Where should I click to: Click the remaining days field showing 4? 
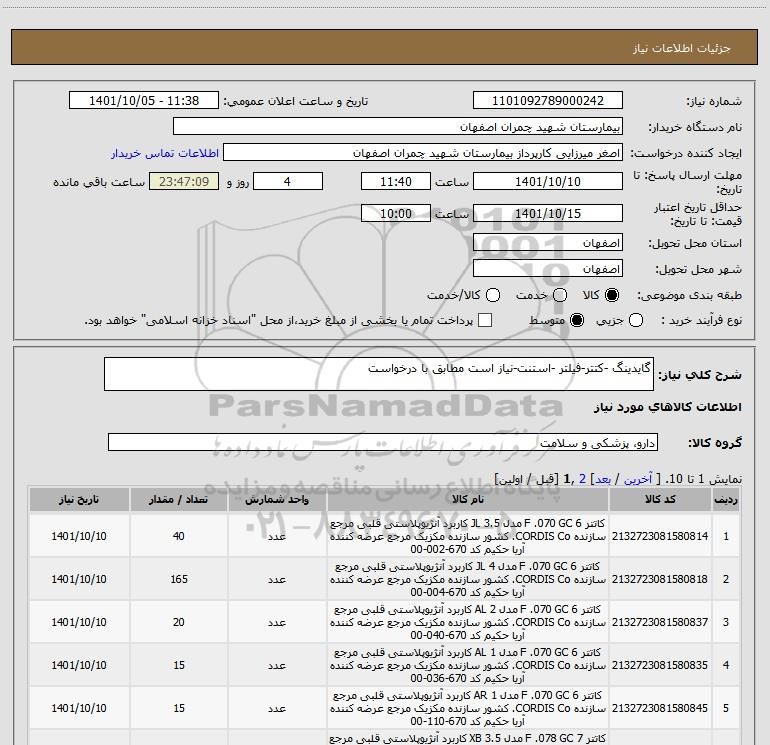click(288, 181)
